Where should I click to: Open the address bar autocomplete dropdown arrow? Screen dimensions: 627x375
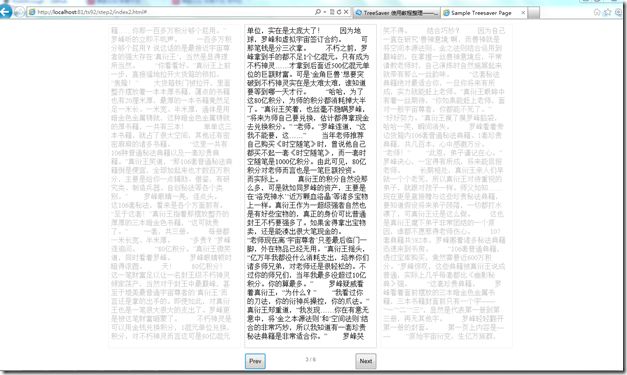click(325, 12)
